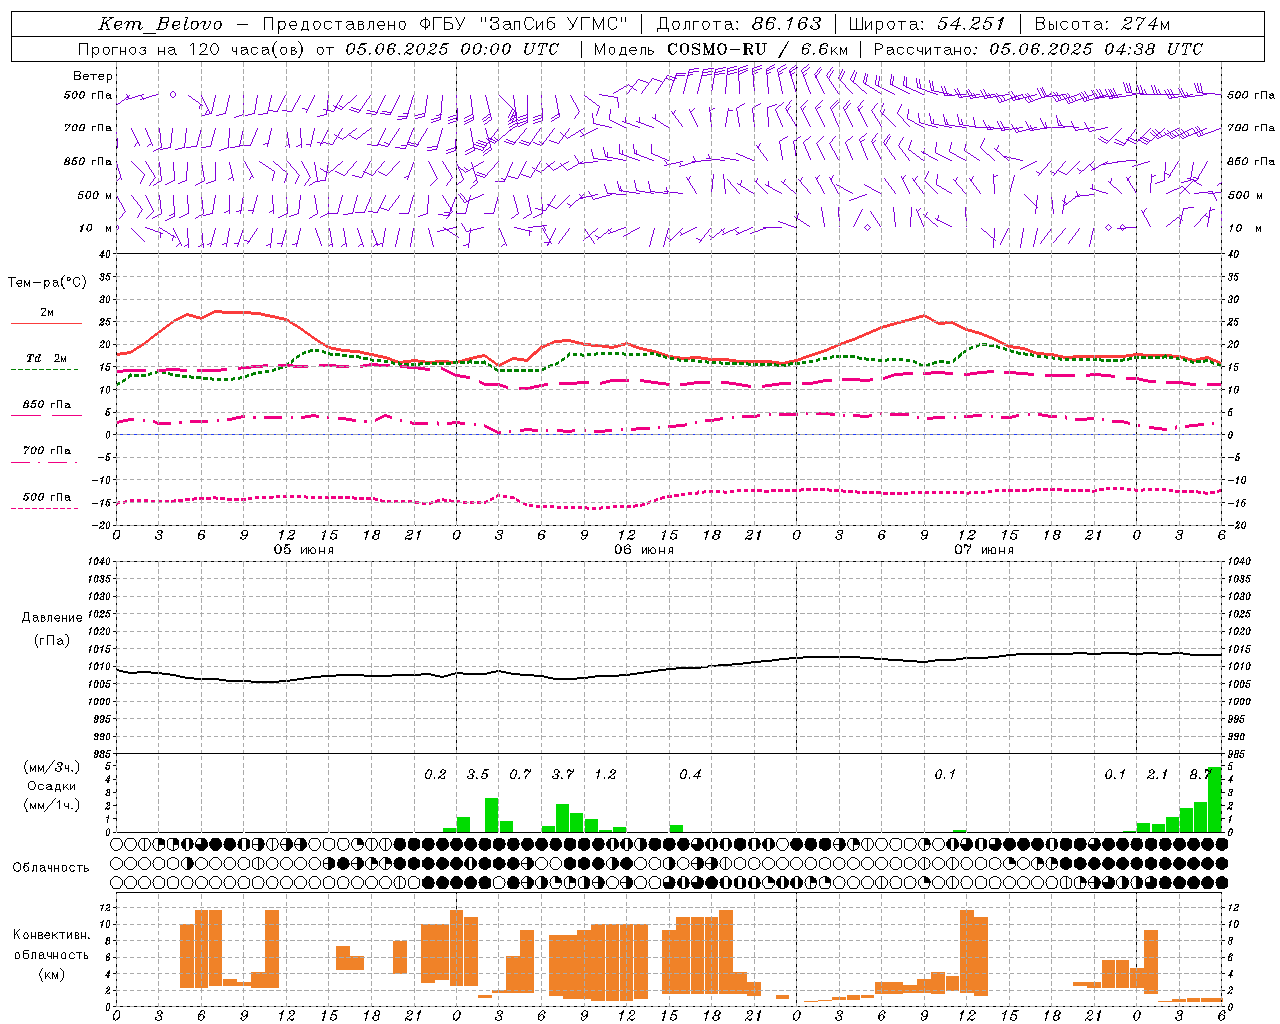Click the 3.7 precipitation total
Image resolution: width=1280 pixels, height=1024 pixels.
coord(563,774)
